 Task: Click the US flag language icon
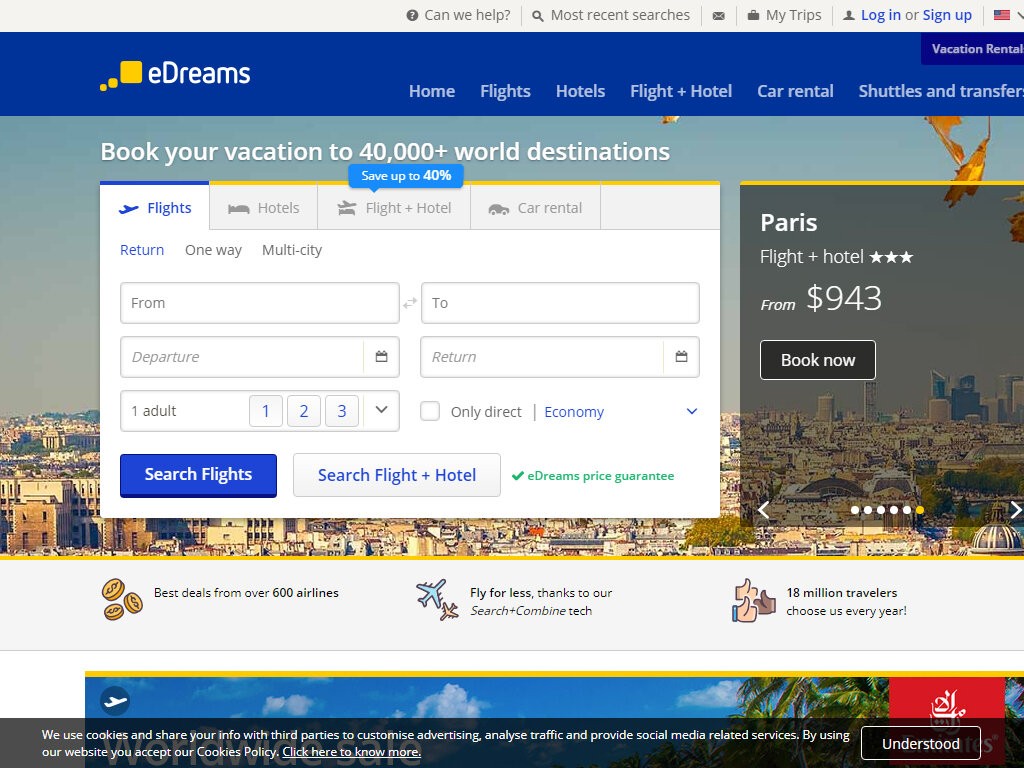[x=1002, y=15]
